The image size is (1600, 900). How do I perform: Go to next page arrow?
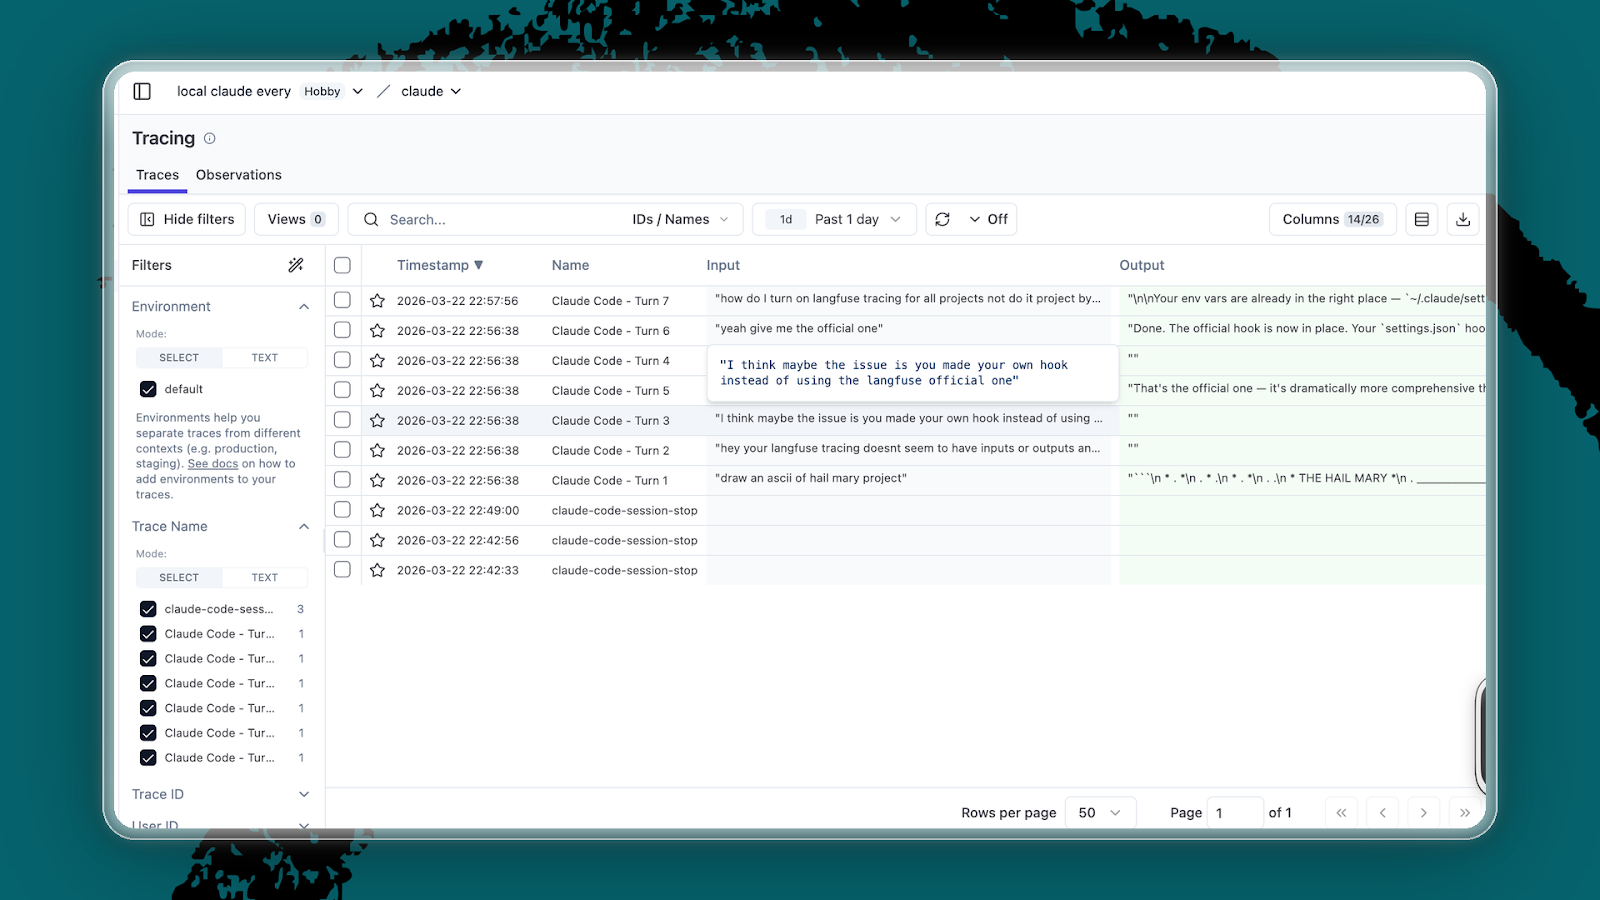pyautogui.click(x=1423, y=813)
